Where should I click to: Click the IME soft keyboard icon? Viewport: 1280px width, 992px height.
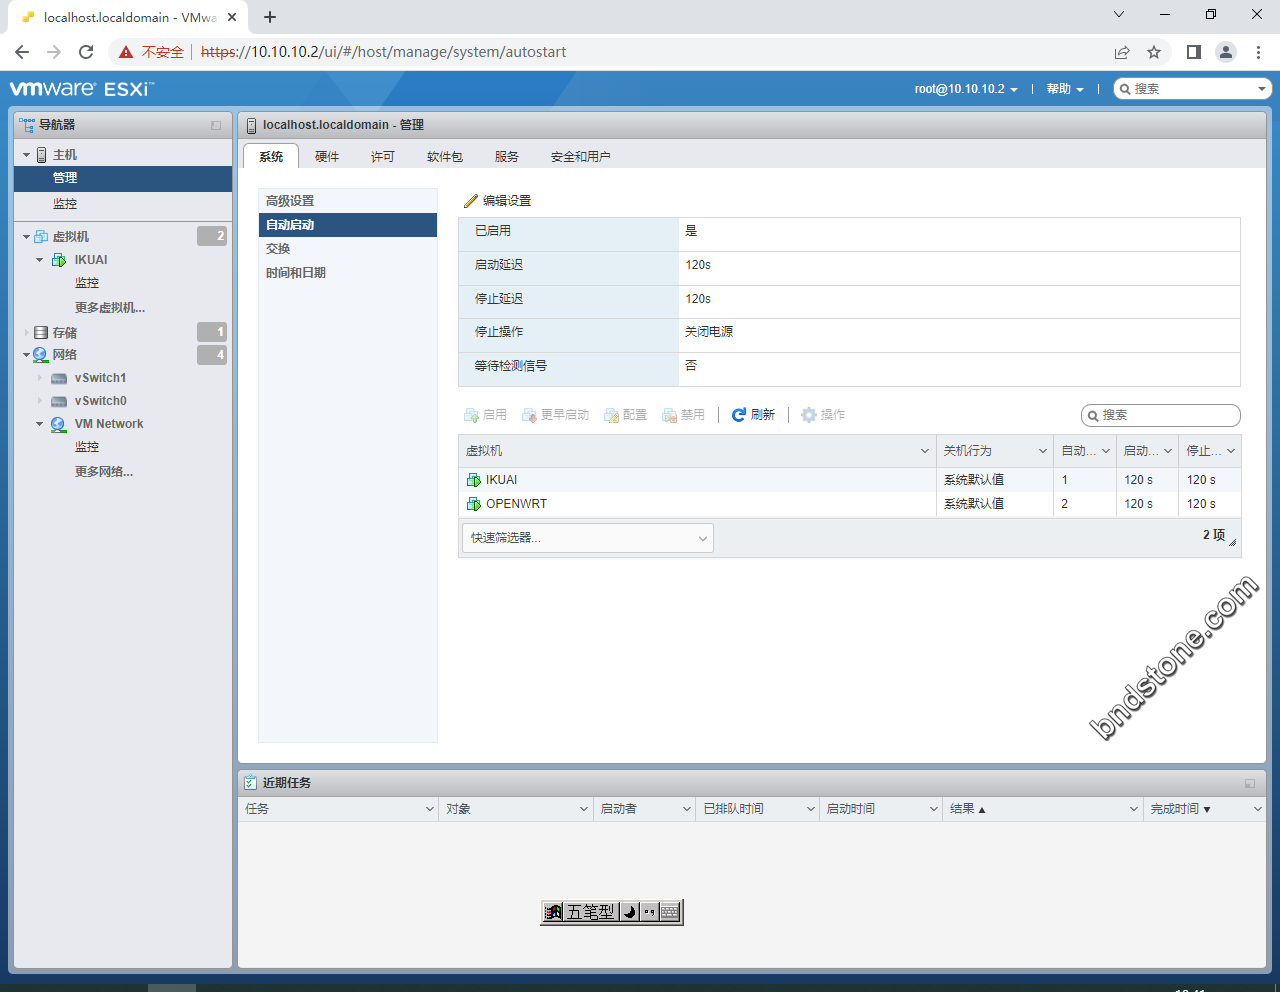(670, 912)
